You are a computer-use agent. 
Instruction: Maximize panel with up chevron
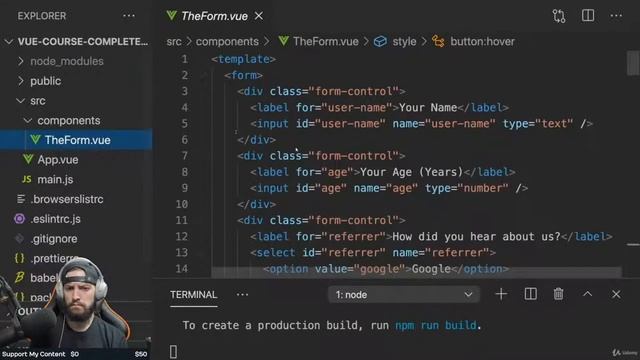tap(587, 294)
